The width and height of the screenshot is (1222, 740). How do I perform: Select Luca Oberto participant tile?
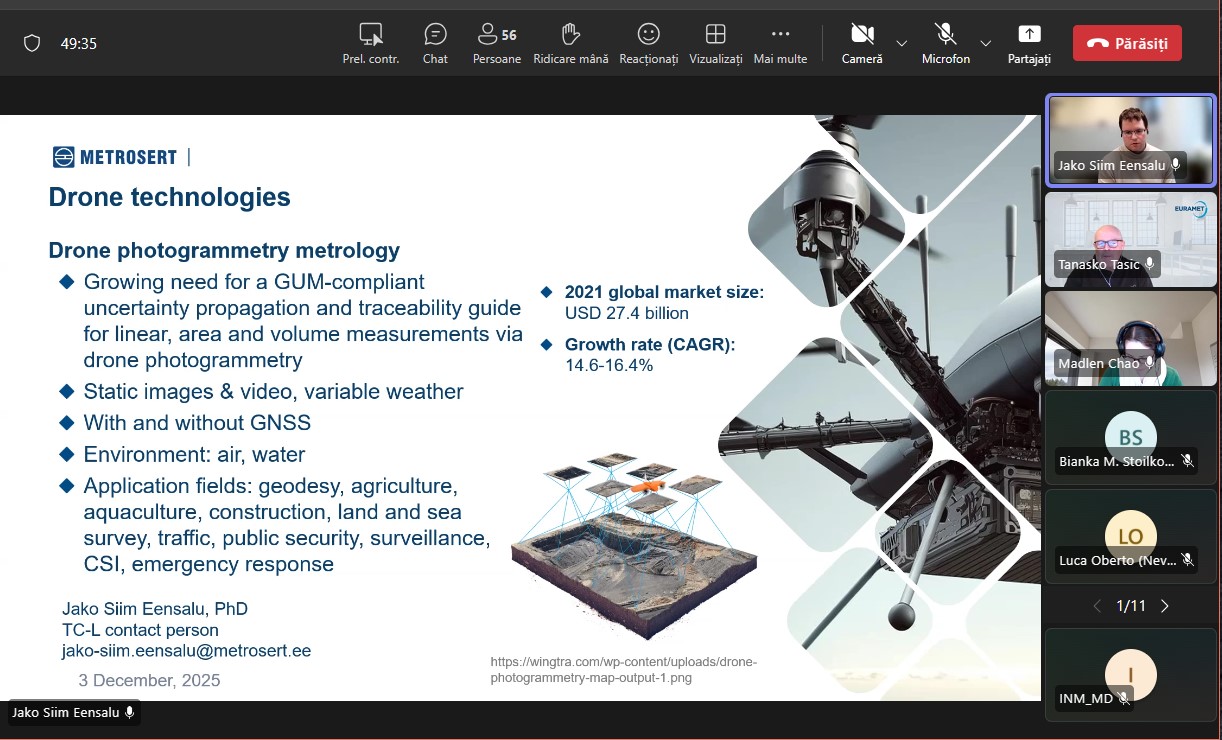click(1130, 535)
